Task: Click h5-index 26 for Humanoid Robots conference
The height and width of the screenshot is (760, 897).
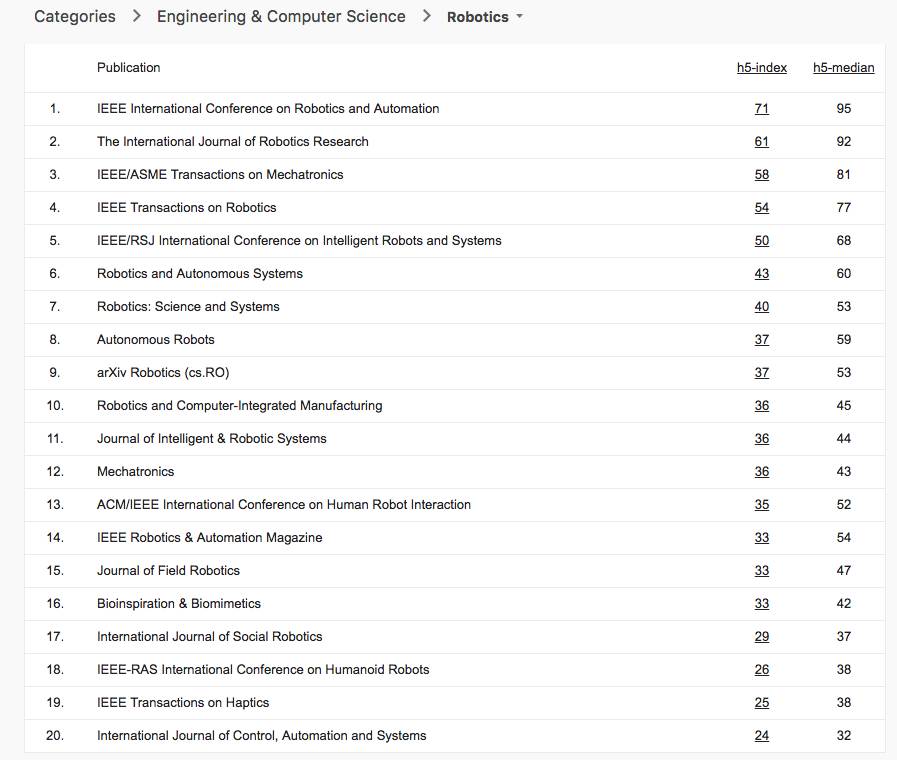Action: pos(762,669)
